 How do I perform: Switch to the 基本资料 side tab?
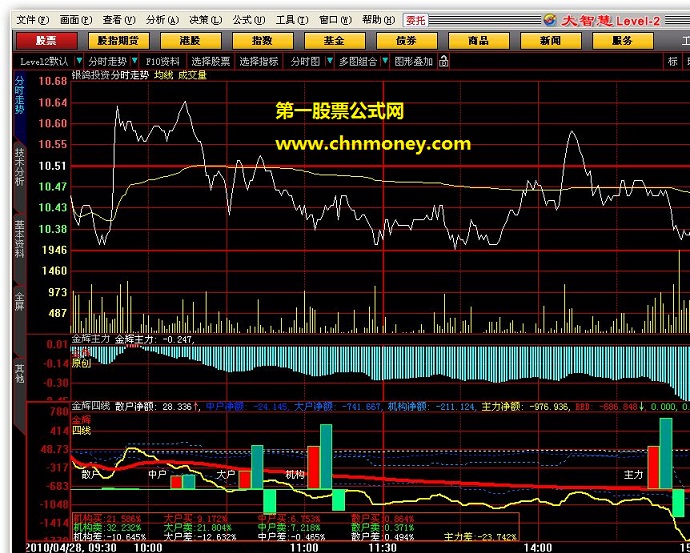20,239
